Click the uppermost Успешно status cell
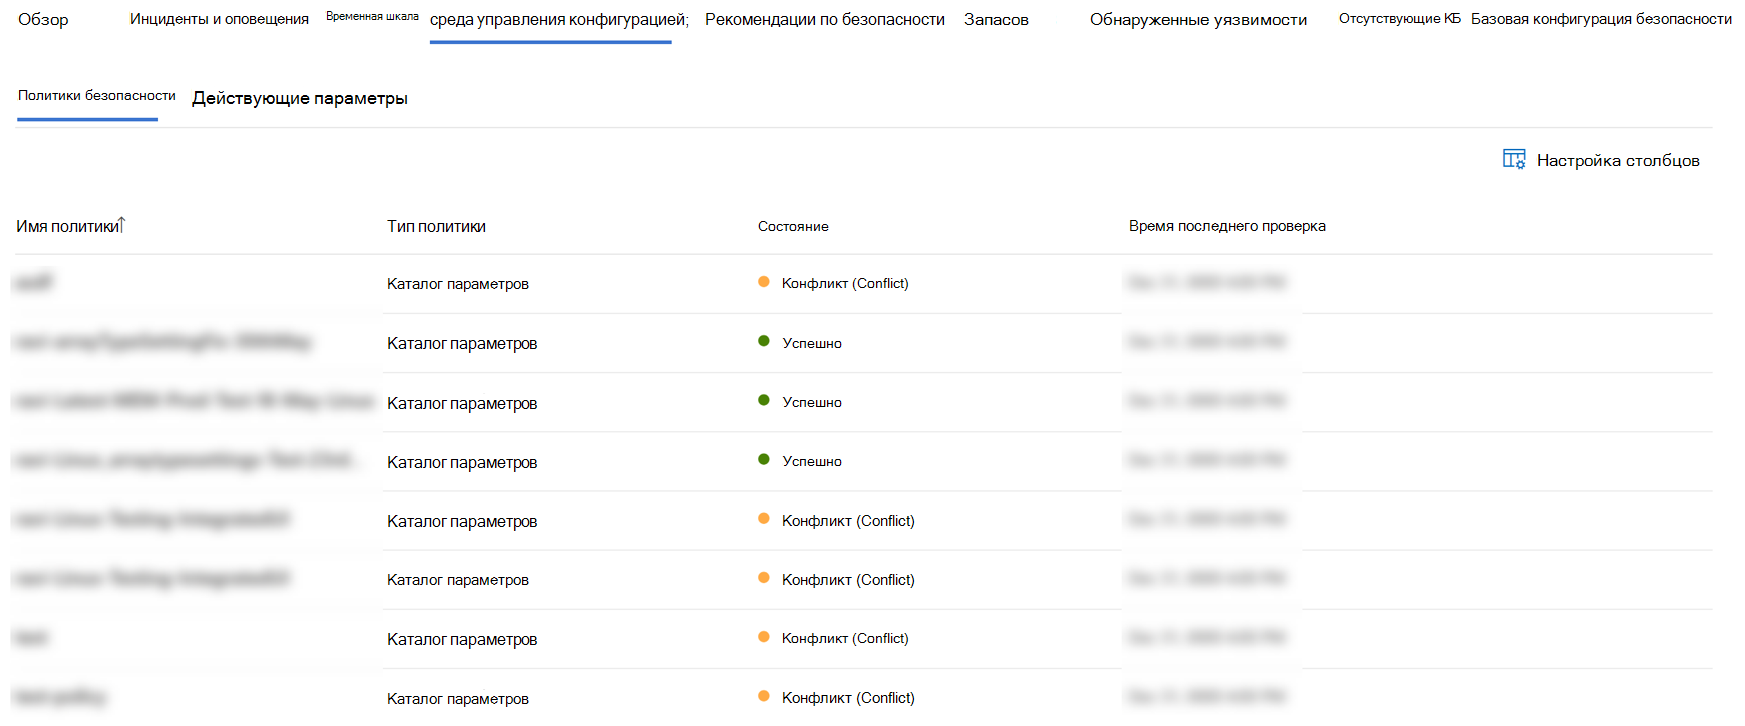Screen dimensions: 1745x726 pos(812,343)
